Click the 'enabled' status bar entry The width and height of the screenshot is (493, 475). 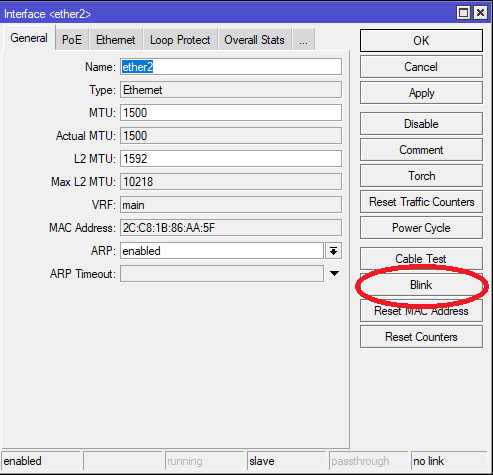click(41, 461)
